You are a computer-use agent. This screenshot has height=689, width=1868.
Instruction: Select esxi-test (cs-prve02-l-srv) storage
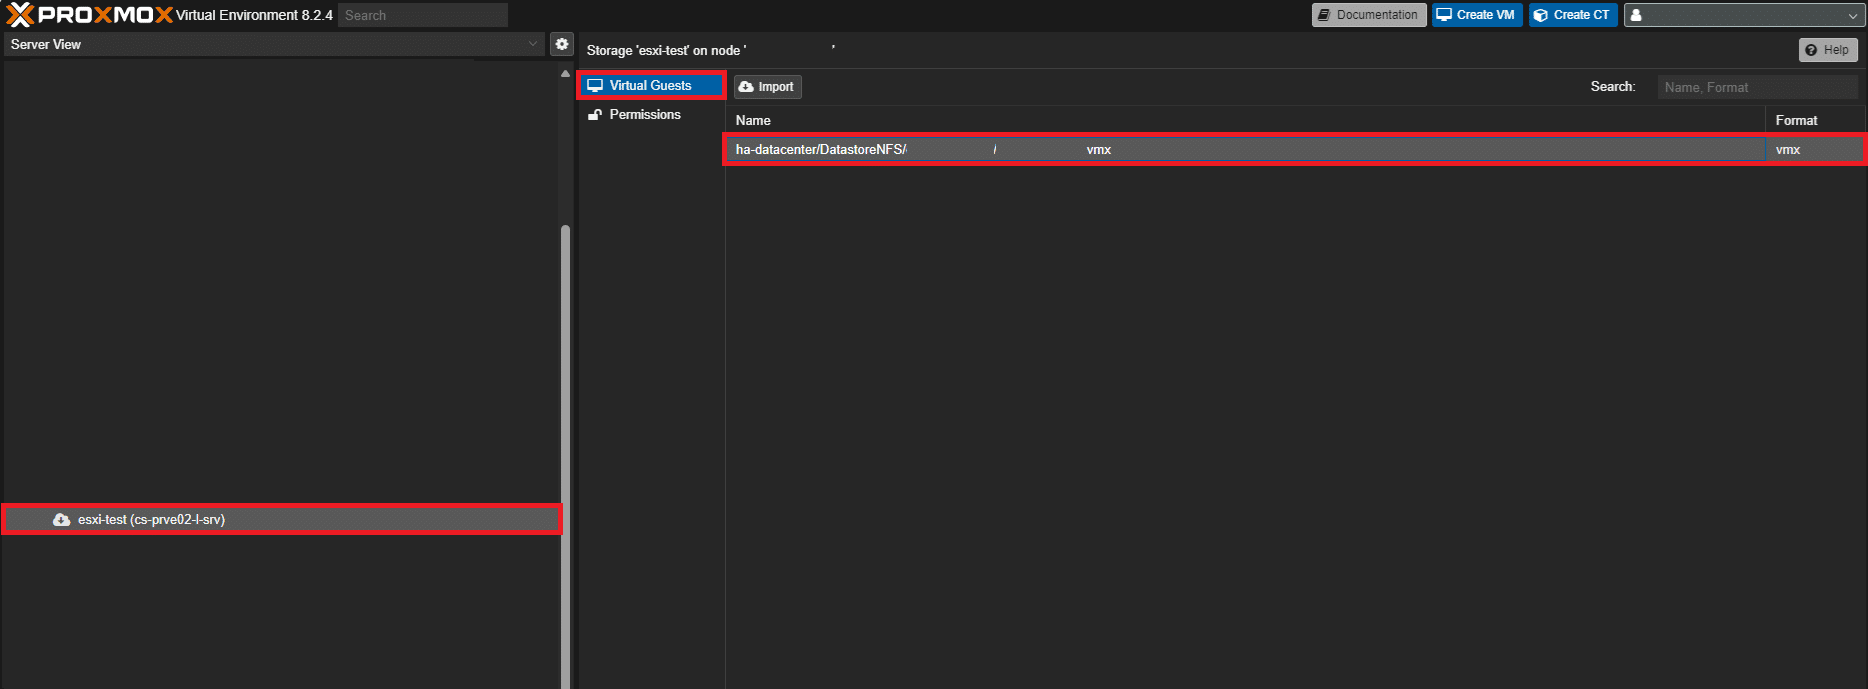tap(281, 520)
